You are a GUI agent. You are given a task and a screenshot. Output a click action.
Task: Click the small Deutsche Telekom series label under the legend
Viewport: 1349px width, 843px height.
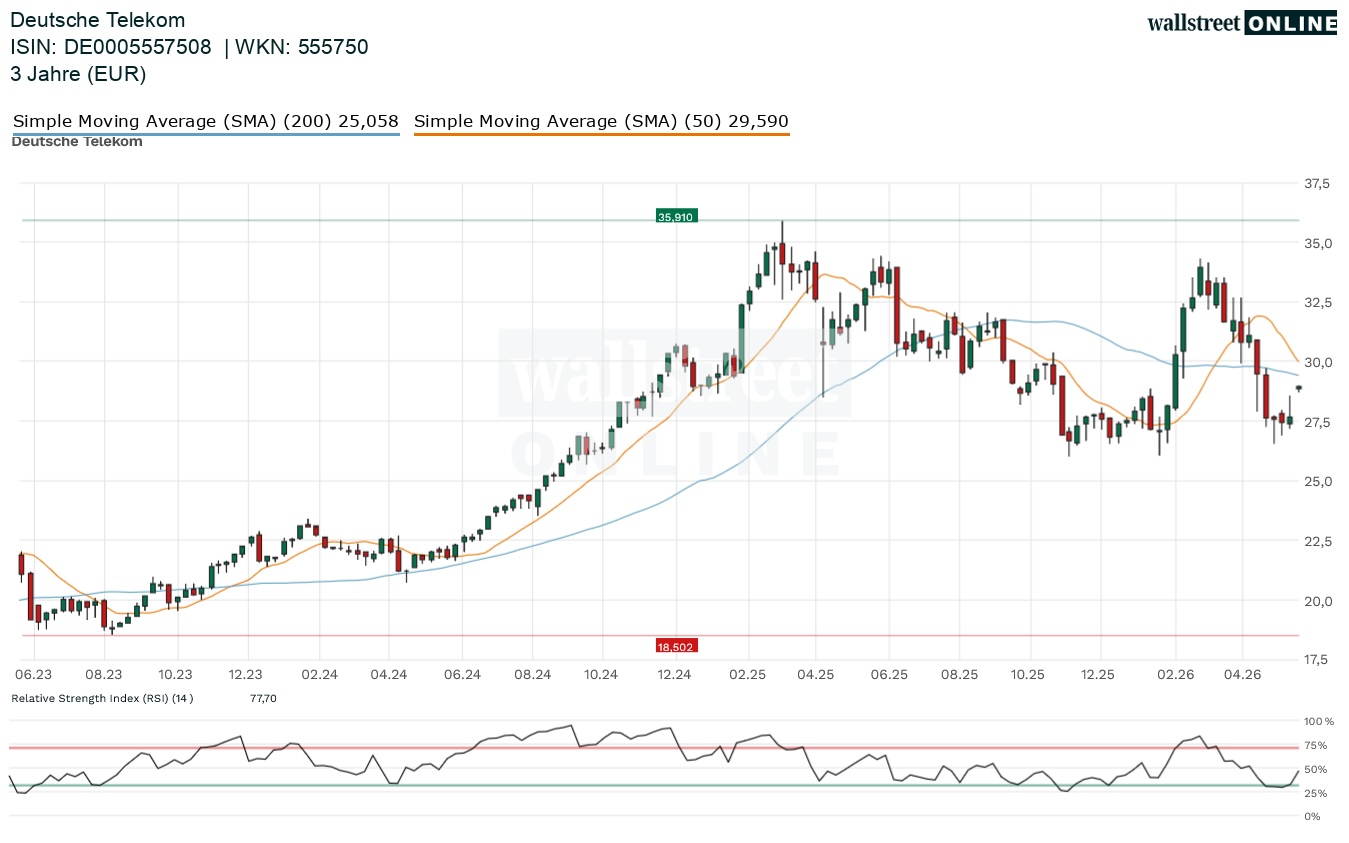[x=77, y=141]
